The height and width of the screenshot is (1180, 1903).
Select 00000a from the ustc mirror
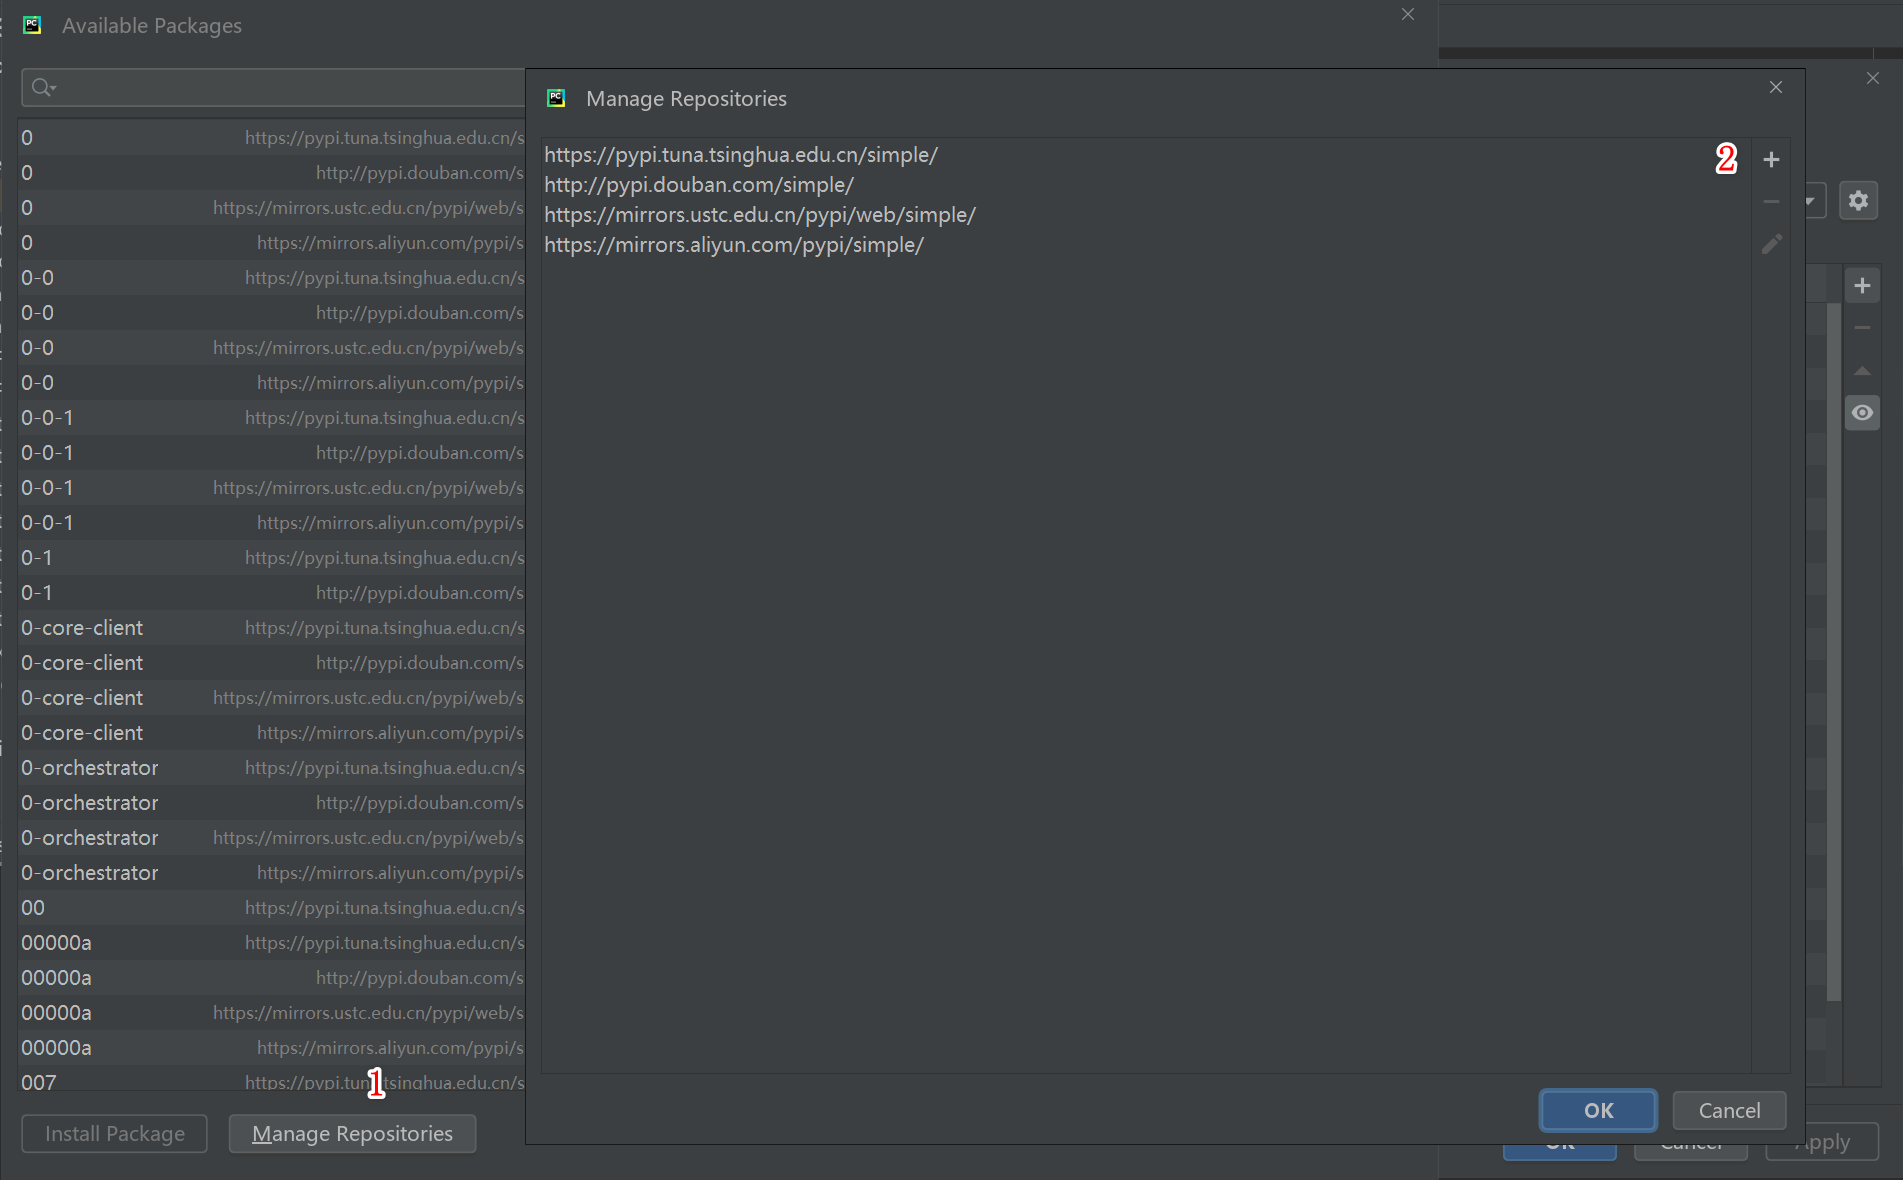tap(272, 1013)
